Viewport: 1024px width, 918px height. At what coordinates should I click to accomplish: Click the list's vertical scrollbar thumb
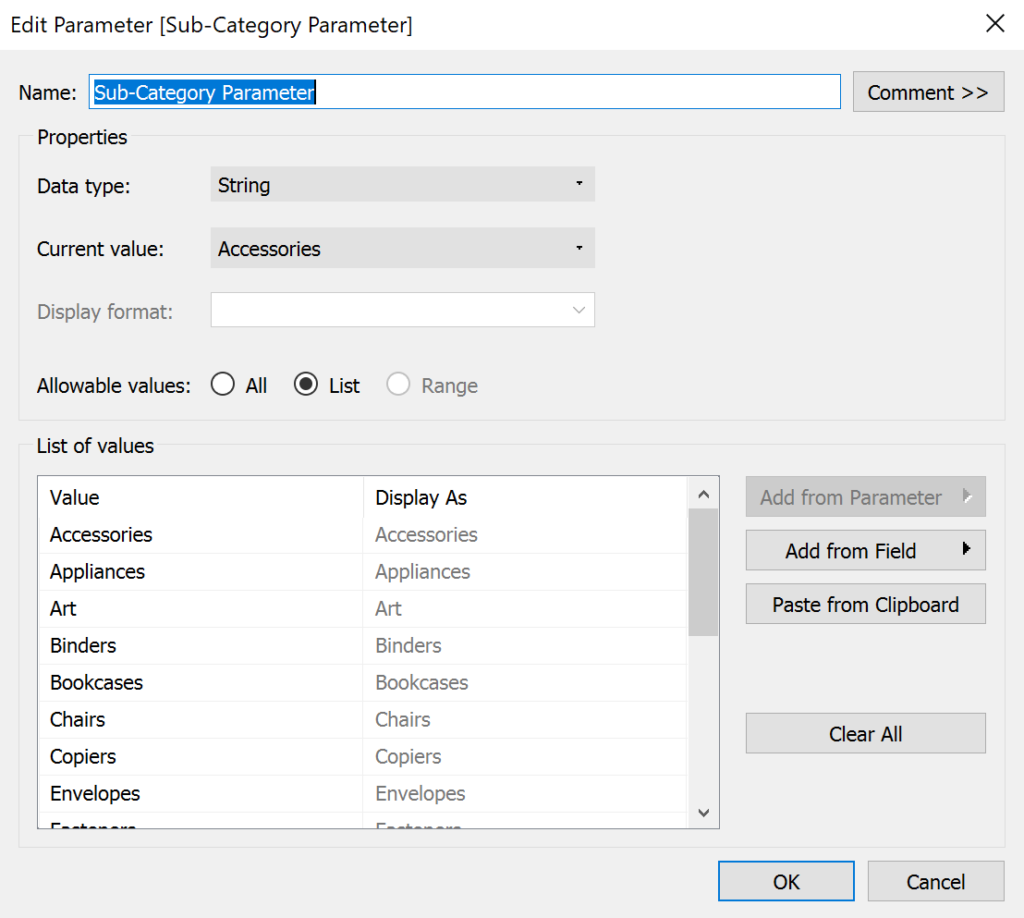pos(703,571)
